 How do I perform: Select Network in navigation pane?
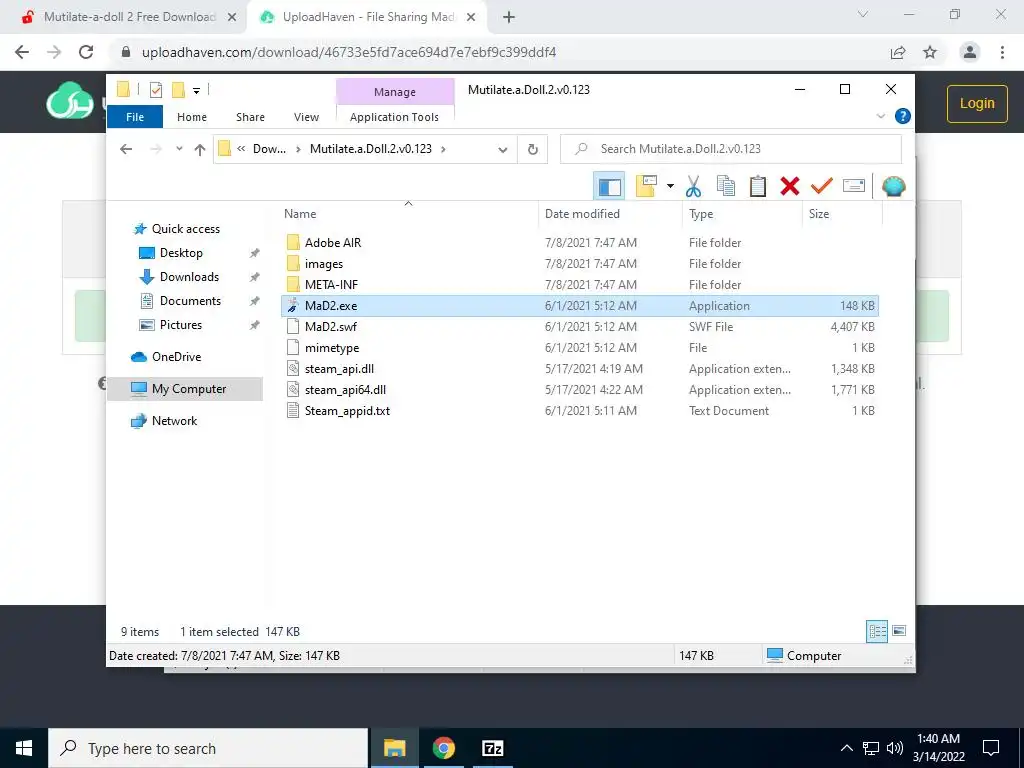point(174,421)
